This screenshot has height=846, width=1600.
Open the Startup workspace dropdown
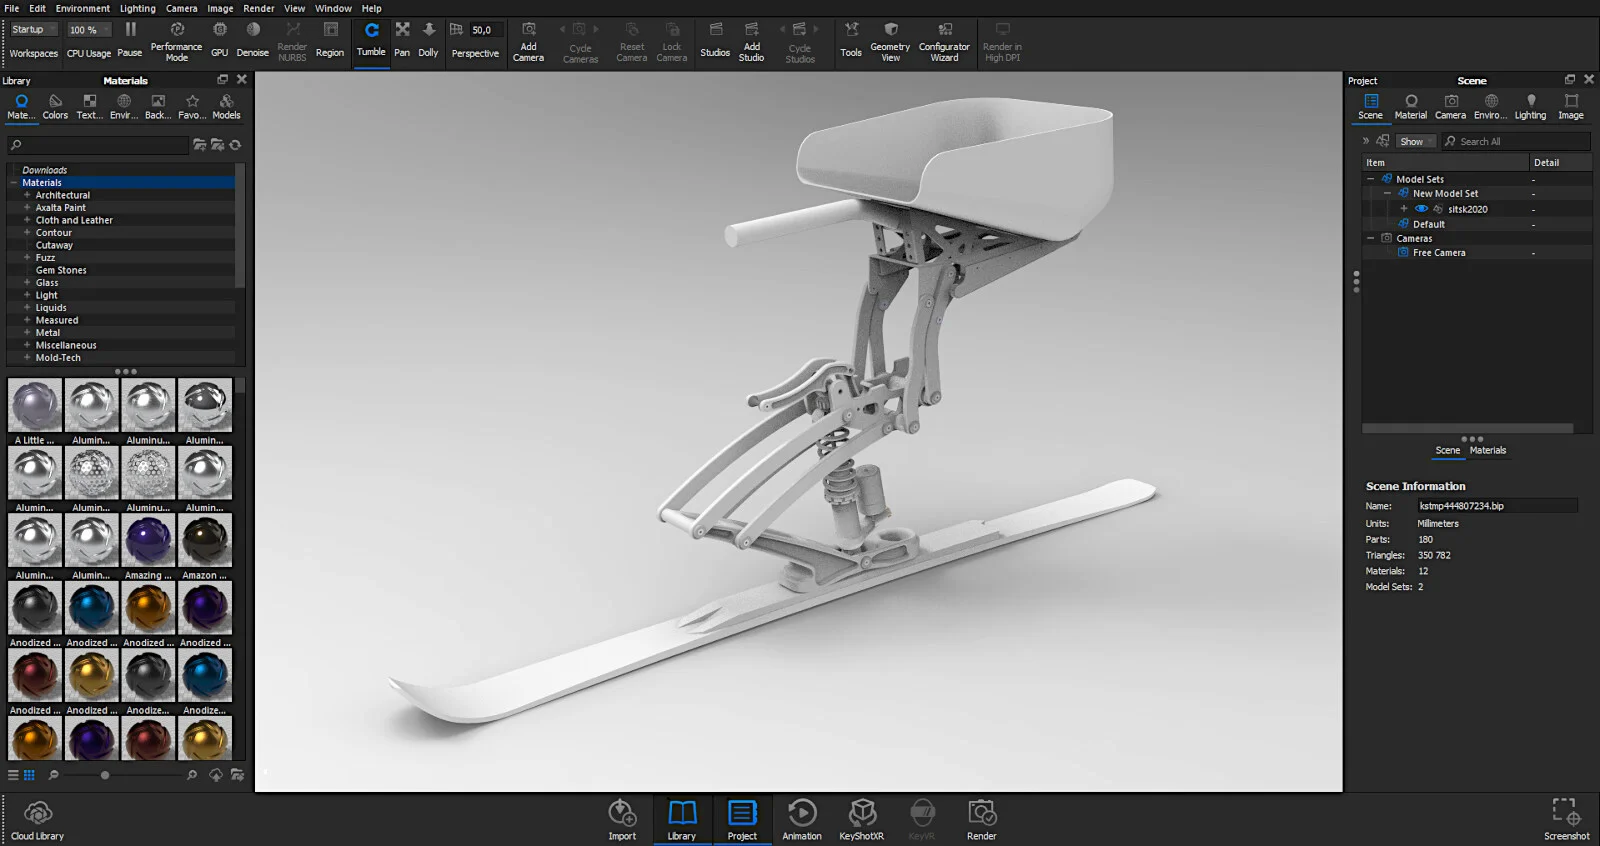(33, 30)
